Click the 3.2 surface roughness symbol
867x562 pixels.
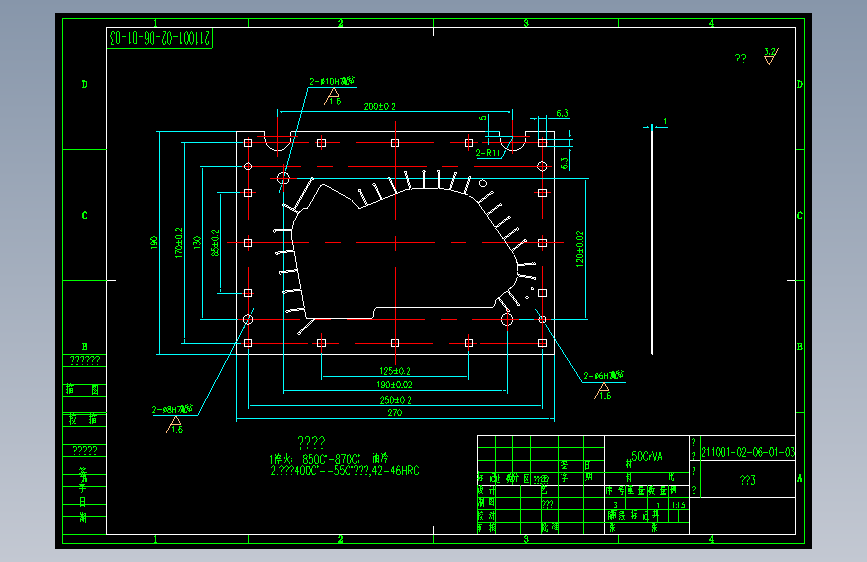coord(771,56)
